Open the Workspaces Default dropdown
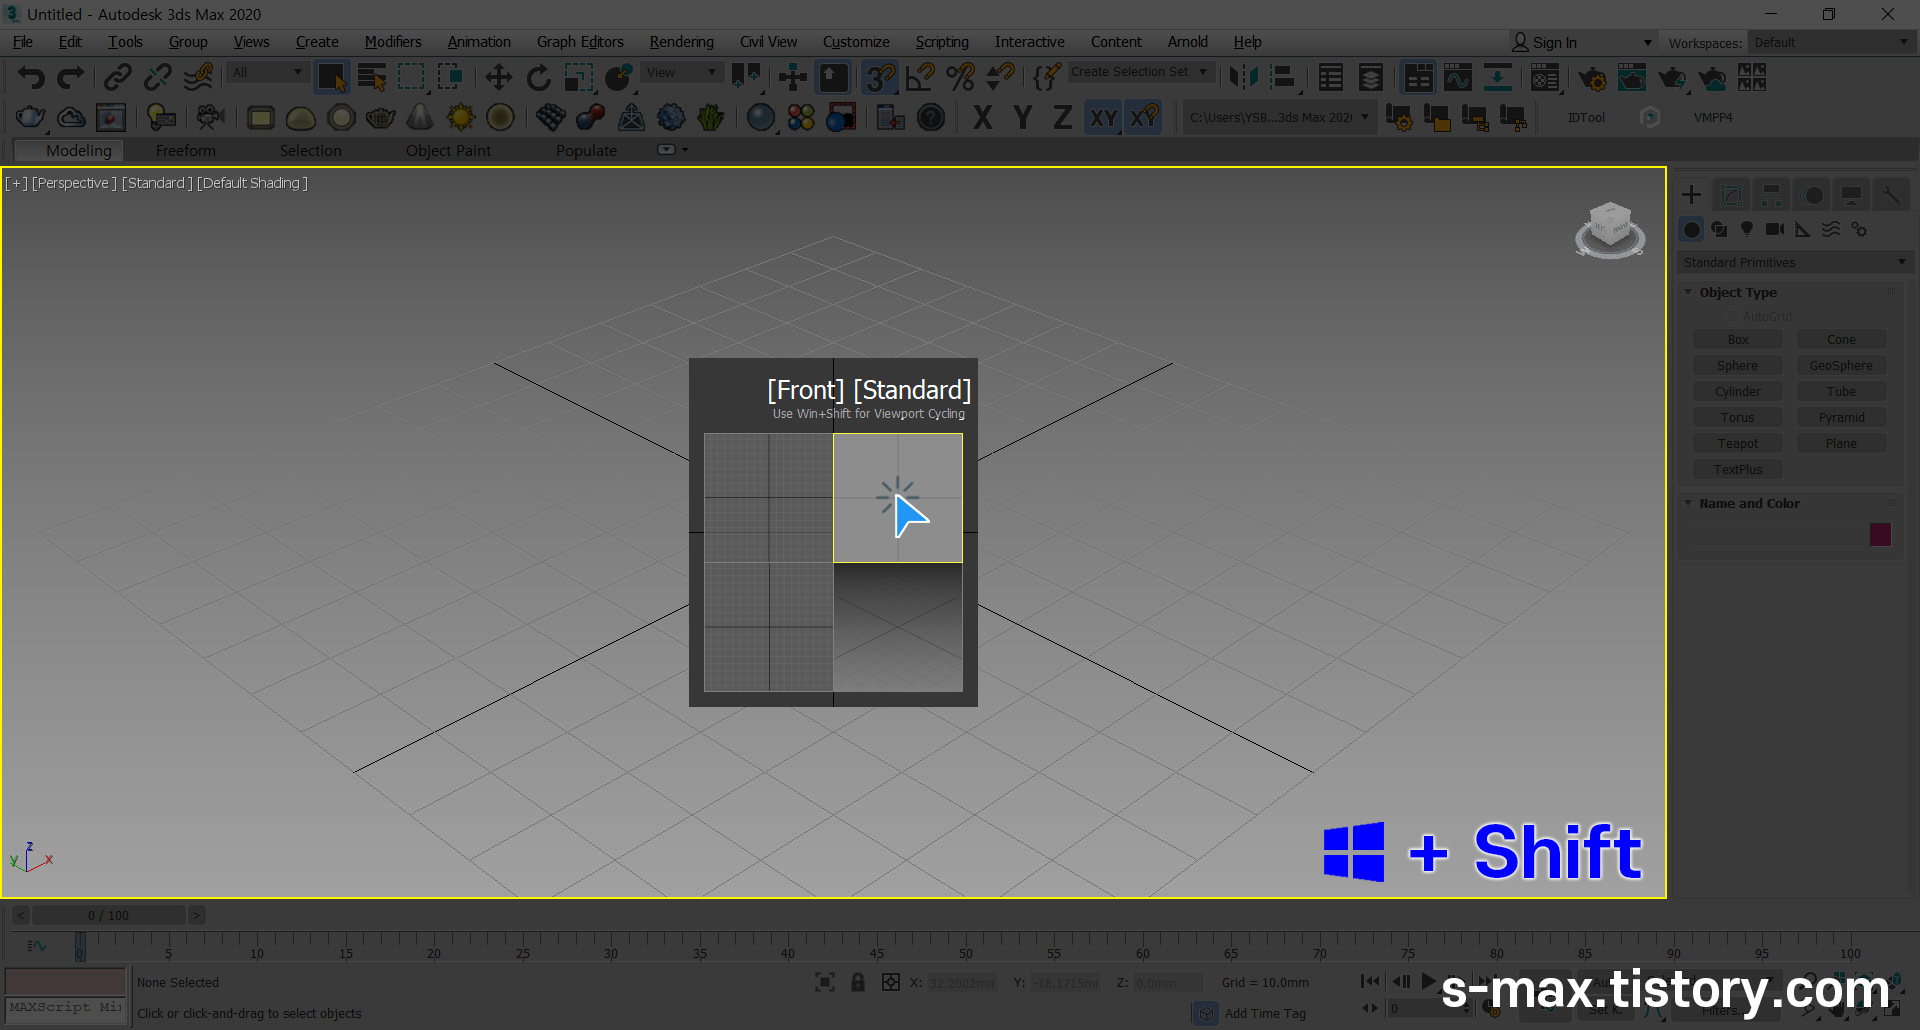1920x1030 pixels. tap(1831, 42)
